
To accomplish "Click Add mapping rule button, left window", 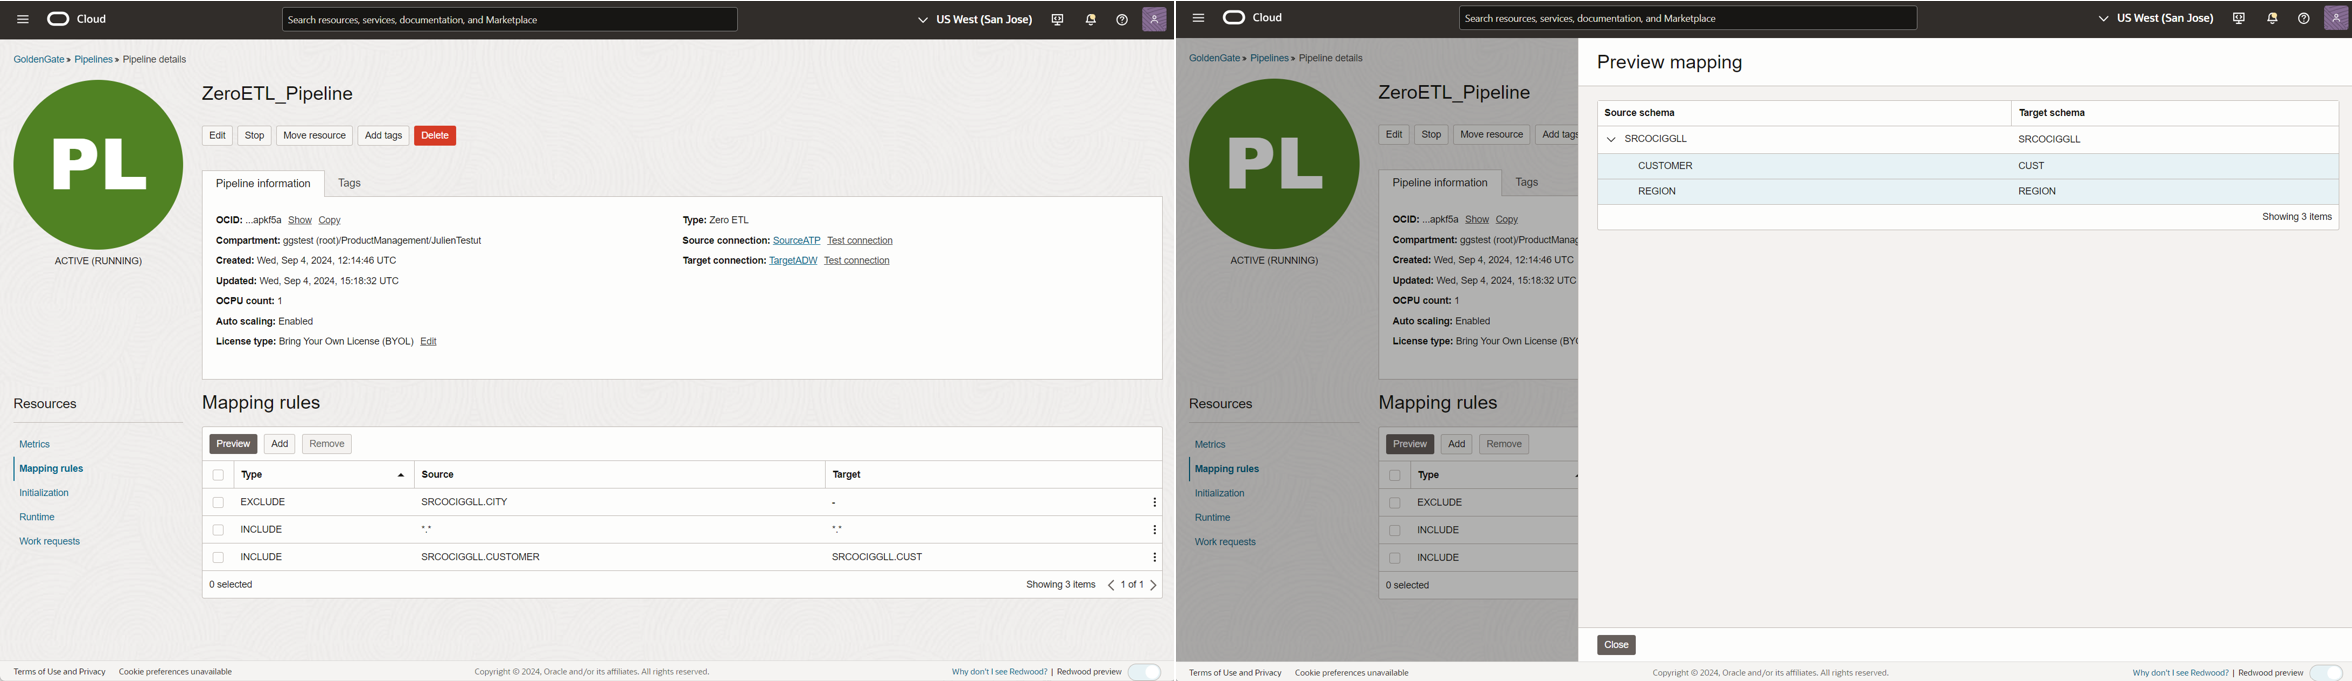I will point(280,444).
